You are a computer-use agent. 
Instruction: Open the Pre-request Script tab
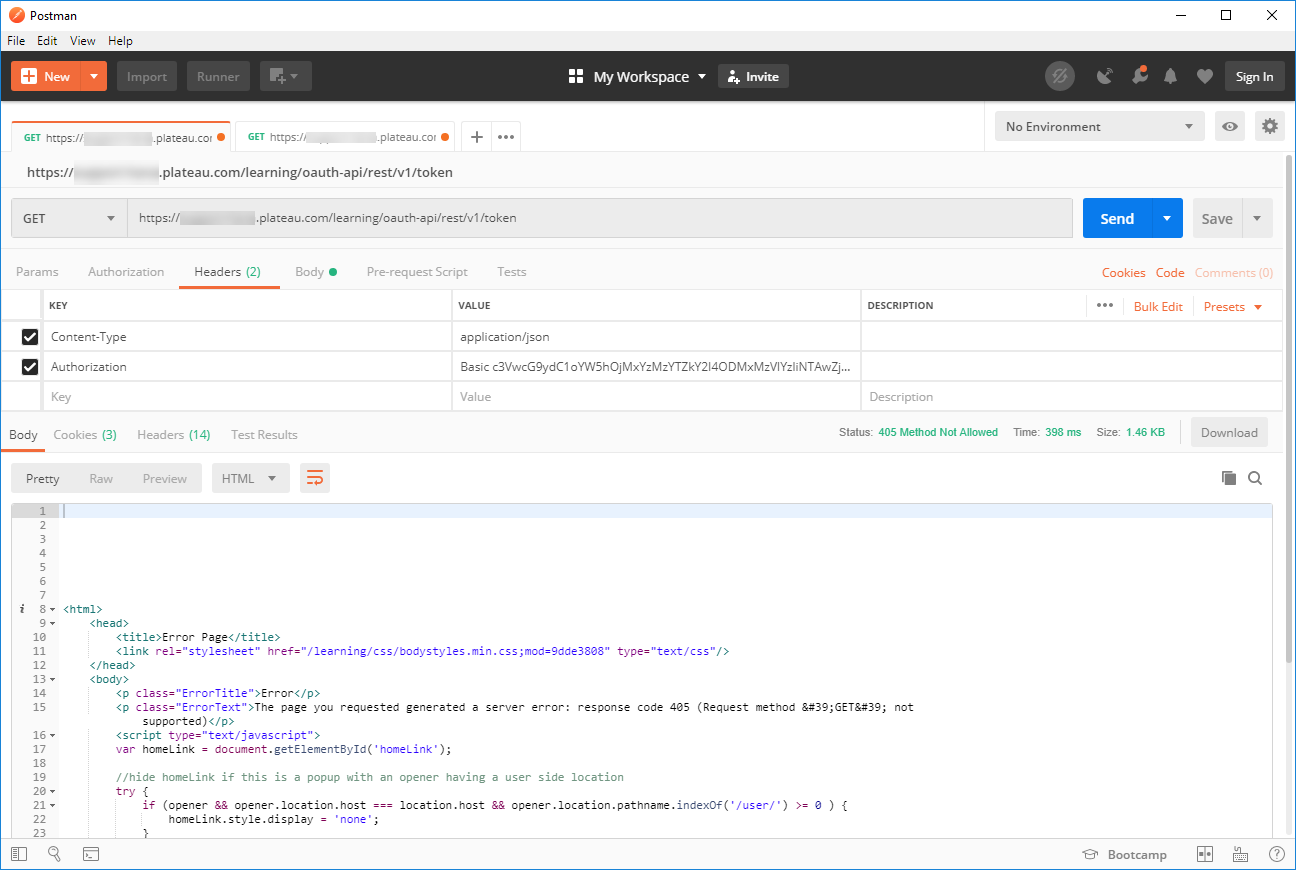(x=417, y=272)
